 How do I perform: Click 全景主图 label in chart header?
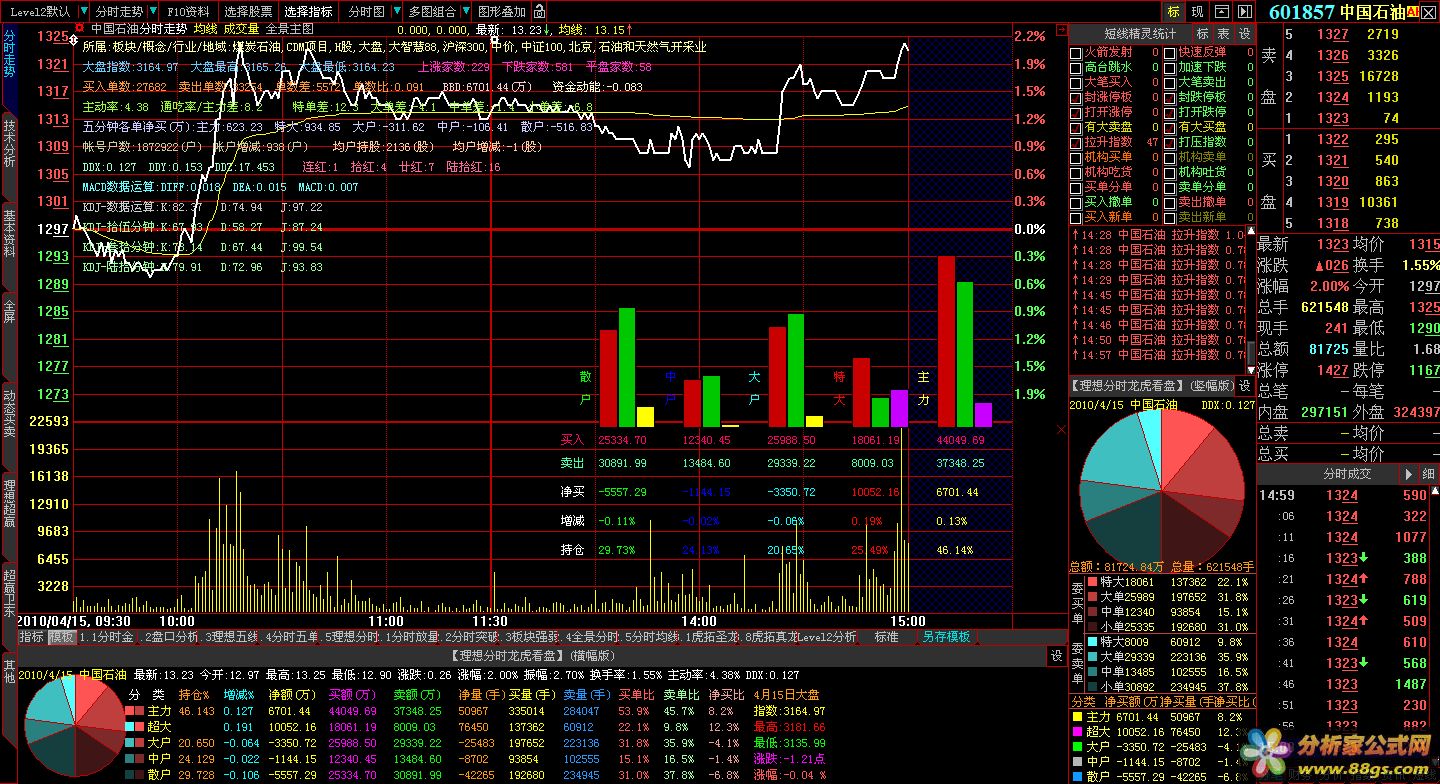290,29
